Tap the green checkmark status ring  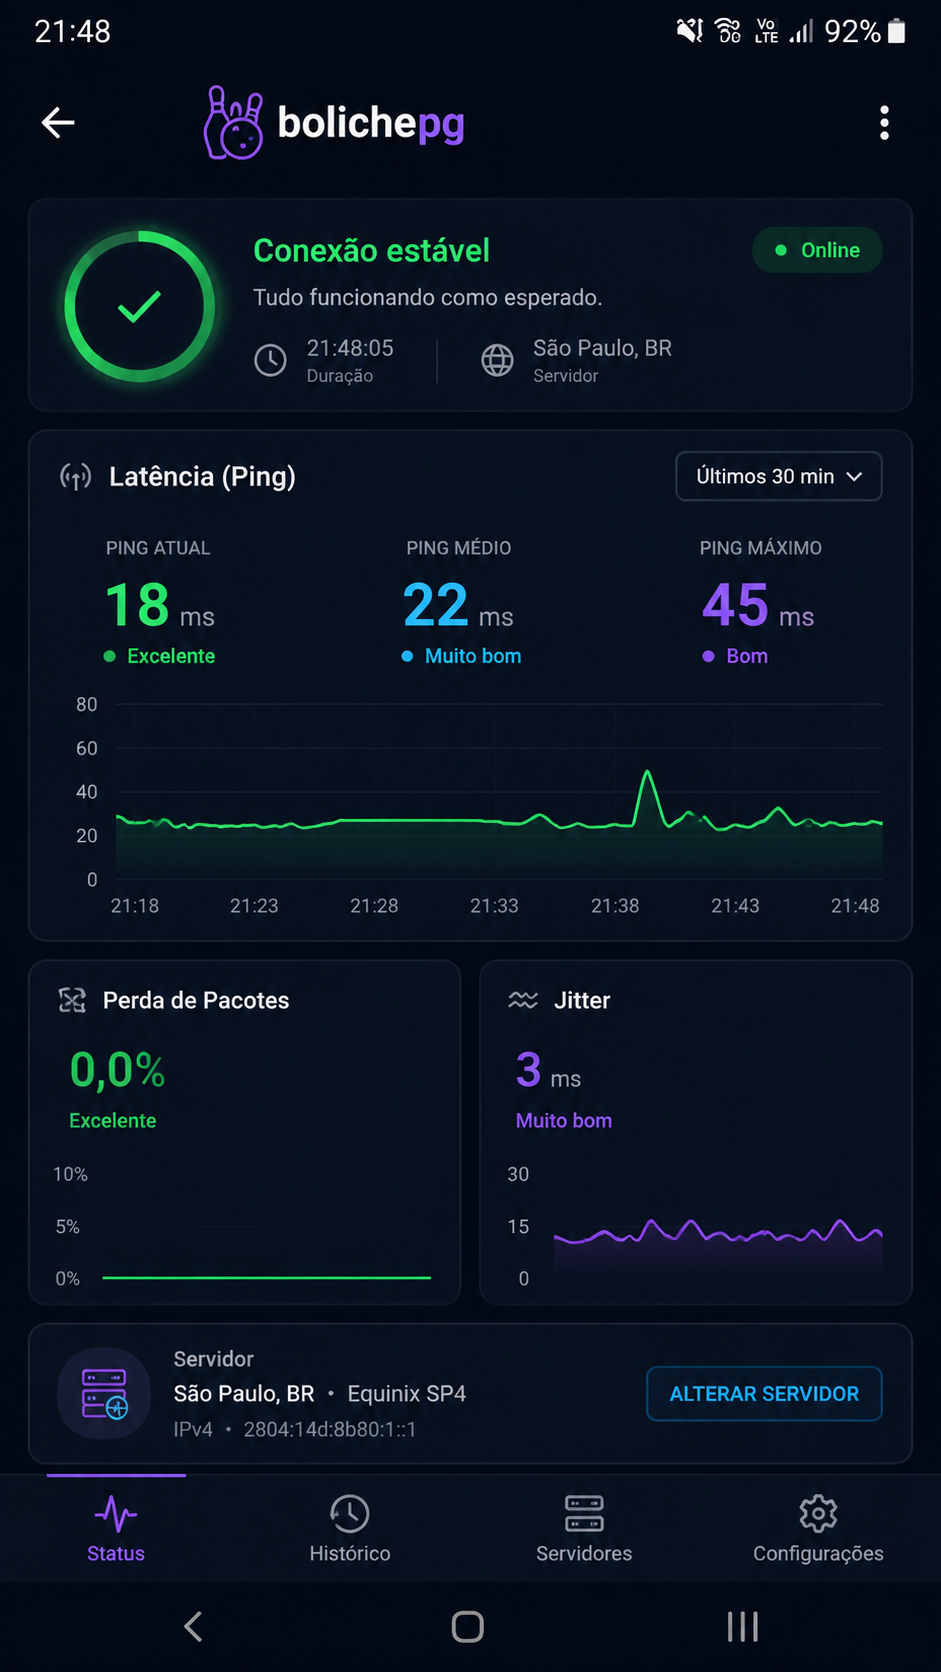pos(140,306)
